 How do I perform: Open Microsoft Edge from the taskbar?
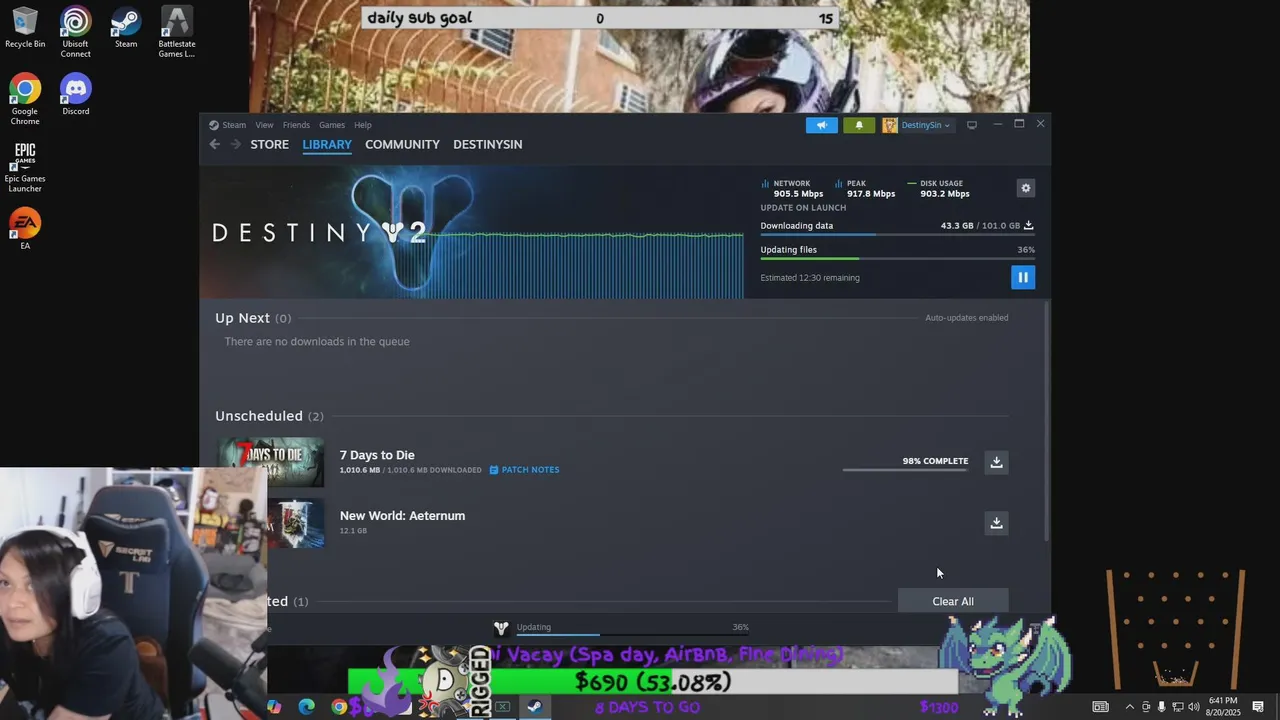[x=306, y=707]
